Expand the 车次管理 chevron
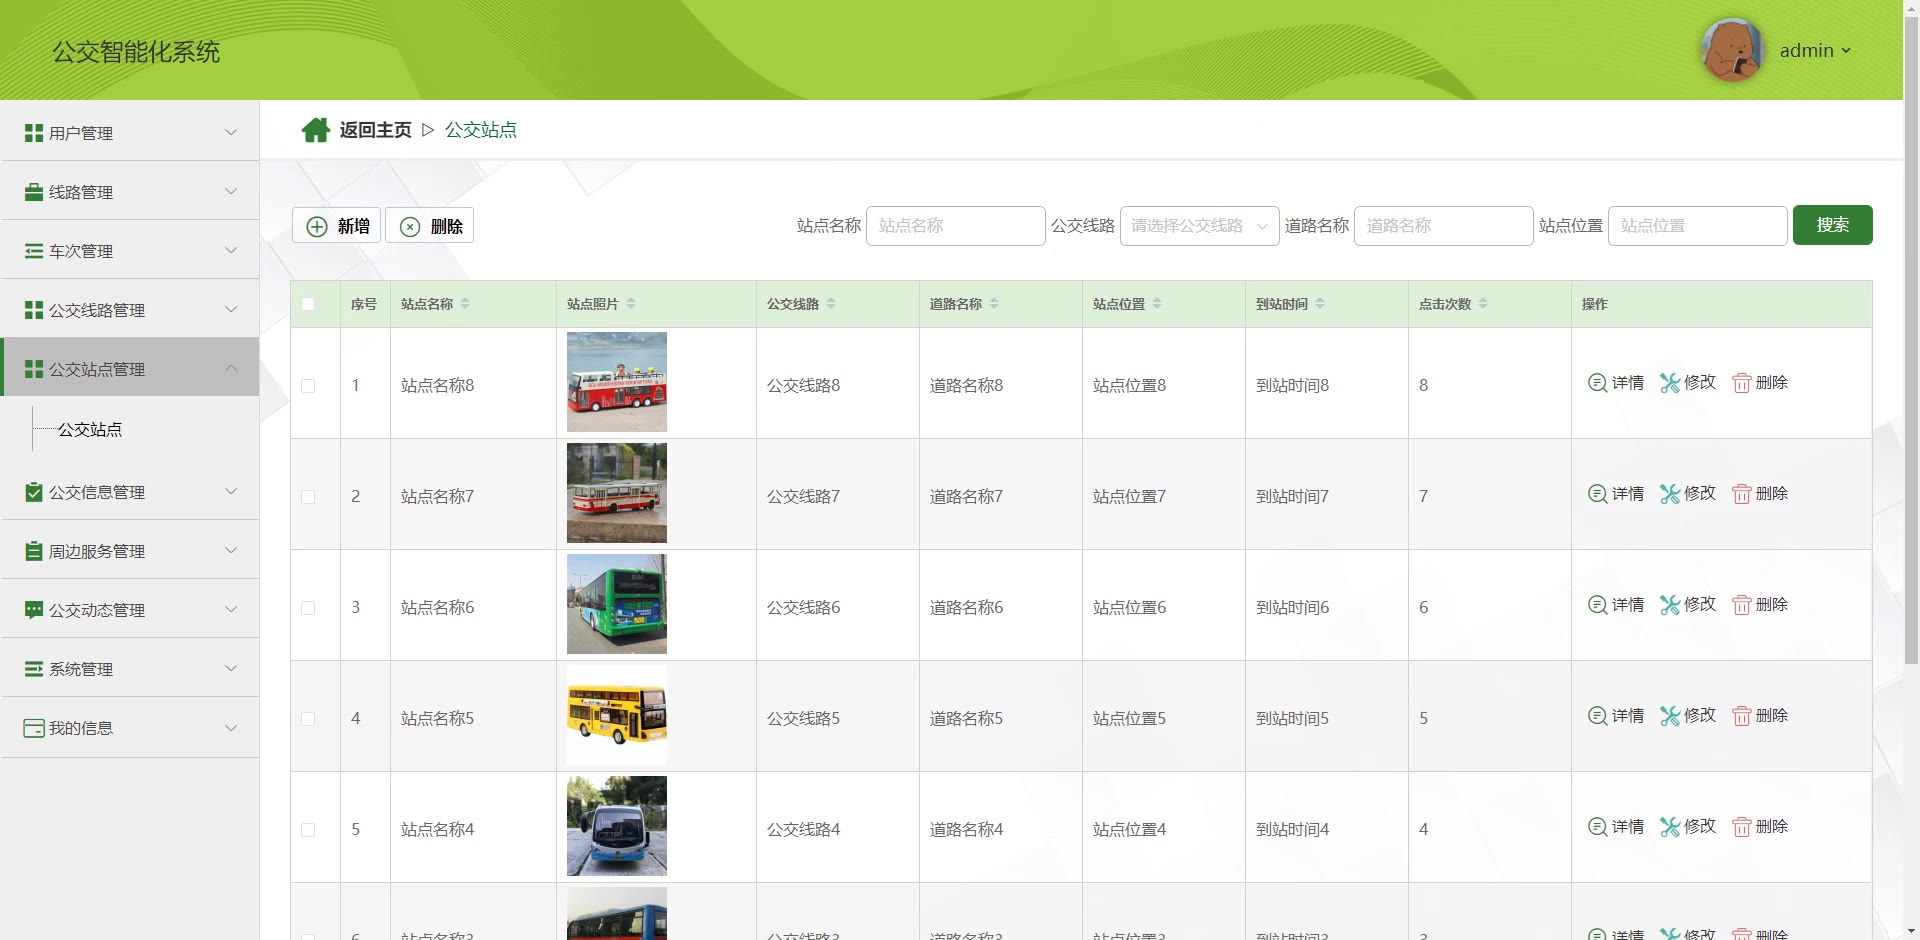 (231, 250)
